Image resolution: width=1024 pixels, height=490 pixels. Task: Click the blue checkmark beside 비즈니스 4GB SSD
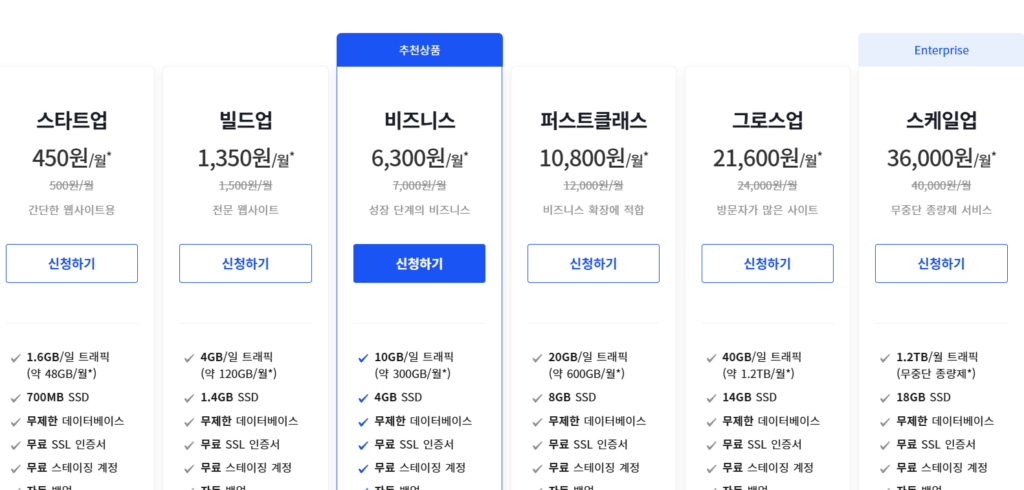click(x=364, y=398)
